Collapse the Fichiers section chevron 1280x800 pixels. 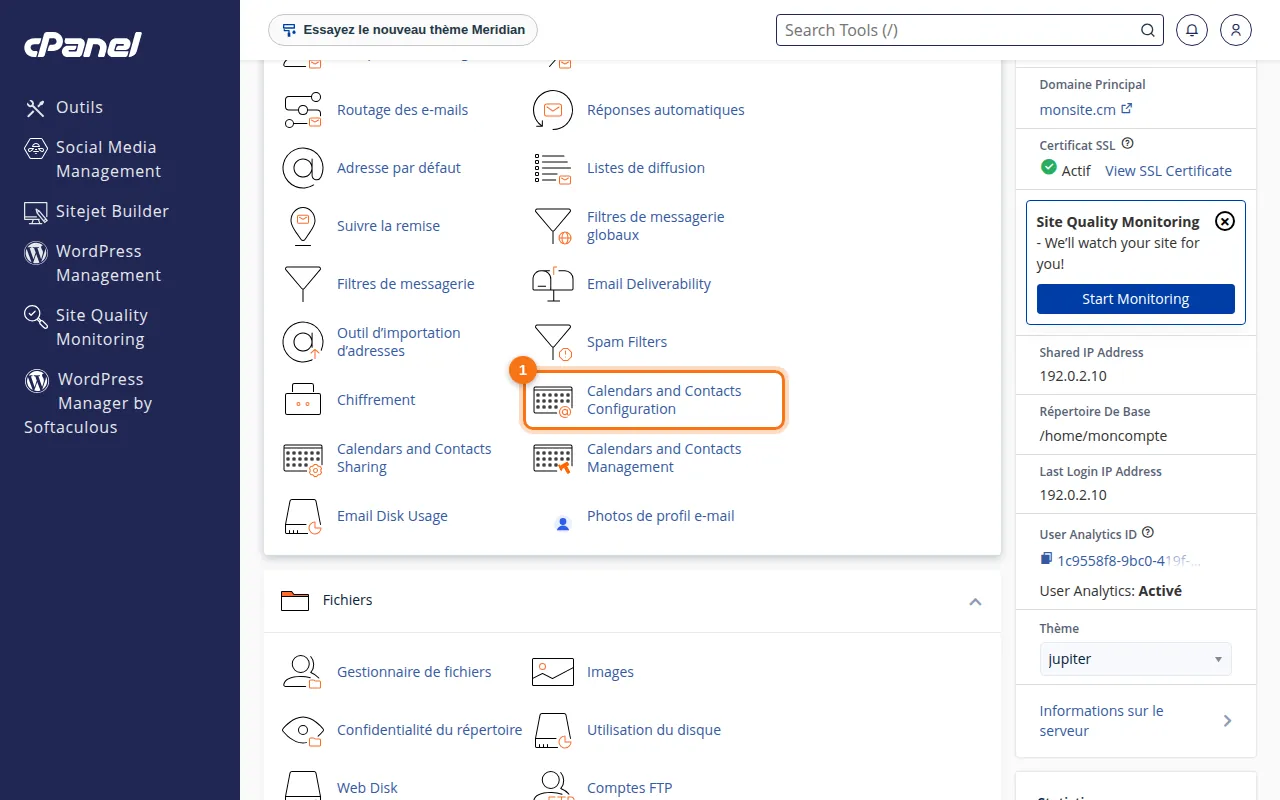point(975,601)
